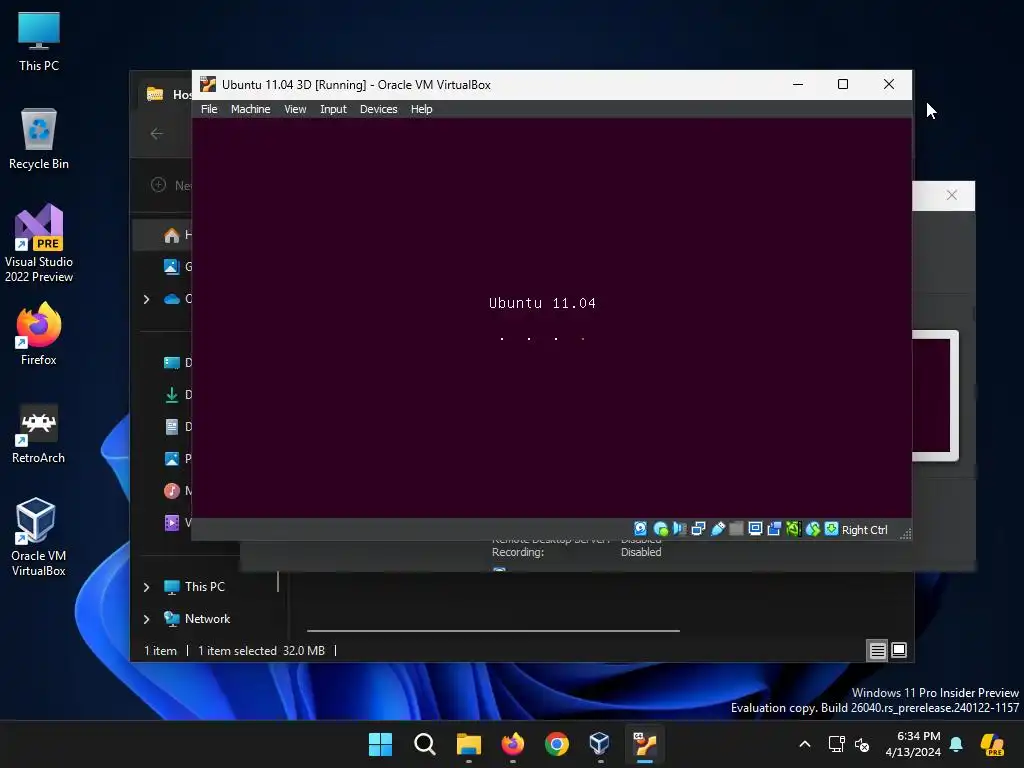Open the Devices menu in VirtualBox

[x=378, y=109]
